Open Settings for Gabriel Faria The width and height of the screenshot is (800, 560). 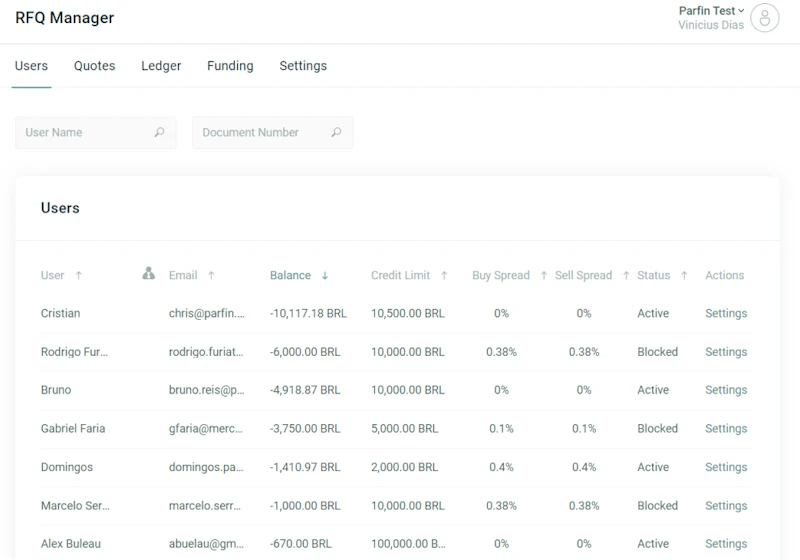pyautogui.click(x=726, y=428)
